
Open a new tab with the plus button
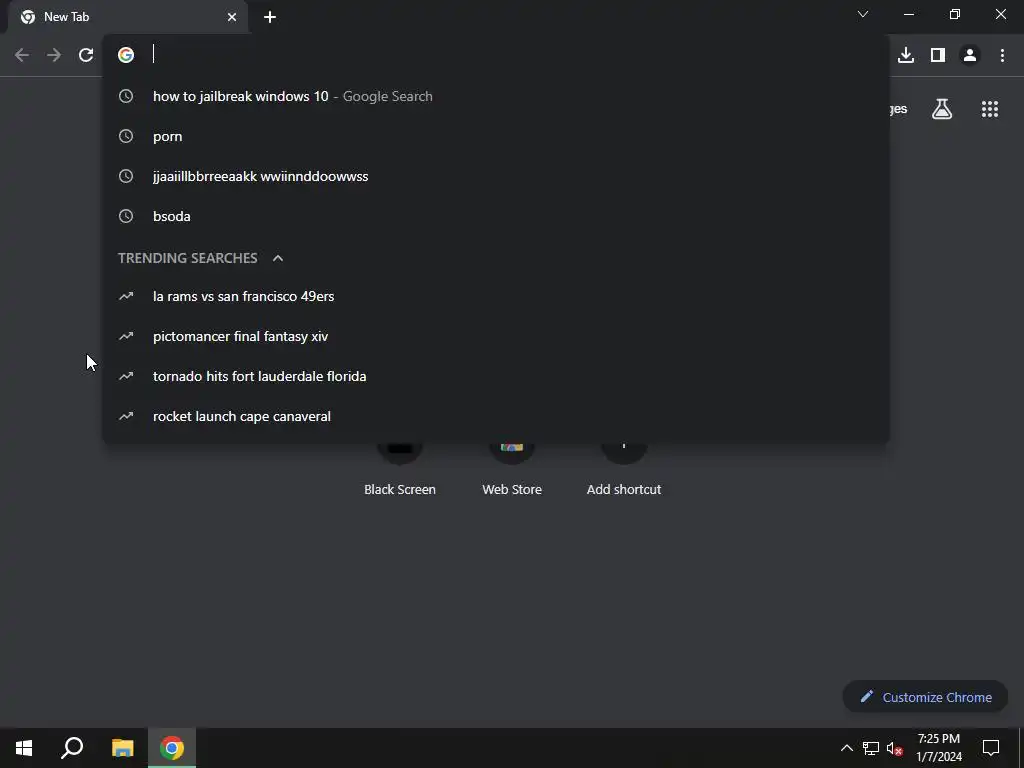pos(270,17)
